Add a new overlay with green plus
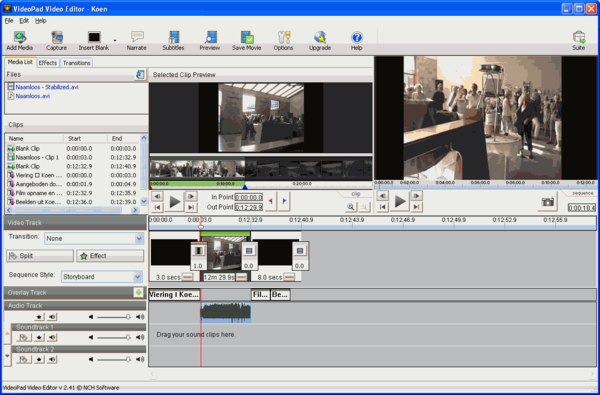 point(139,292)
